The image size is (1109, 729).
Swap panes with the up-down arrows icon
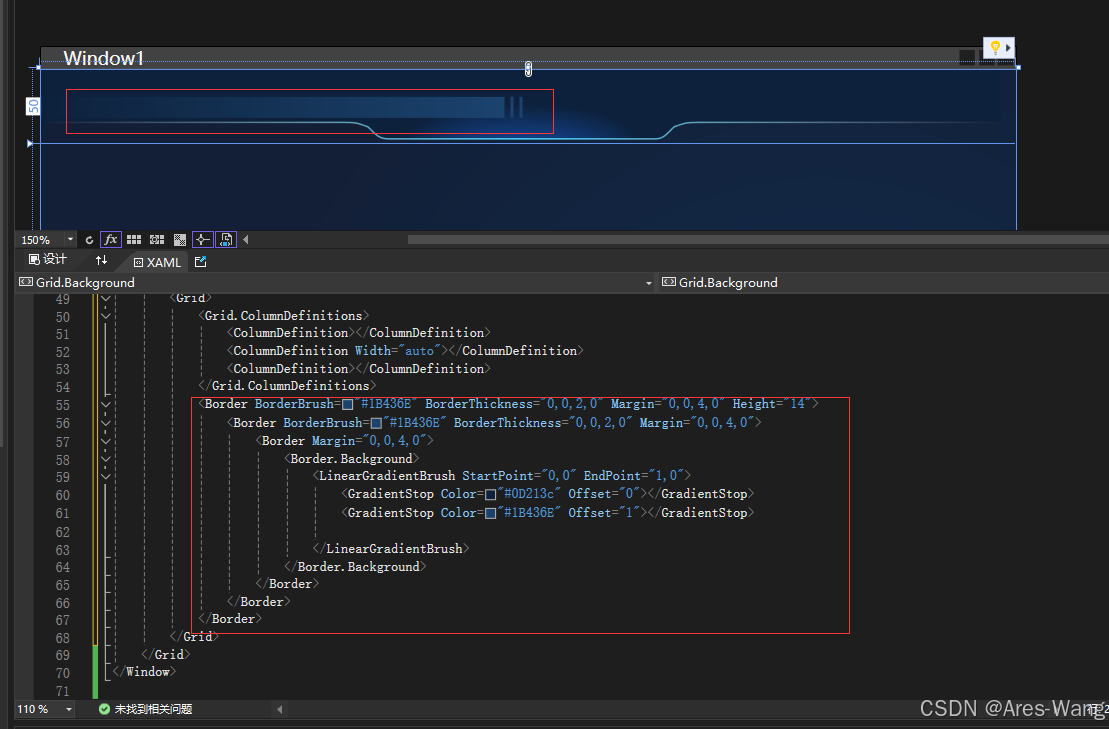coord(101,261)
